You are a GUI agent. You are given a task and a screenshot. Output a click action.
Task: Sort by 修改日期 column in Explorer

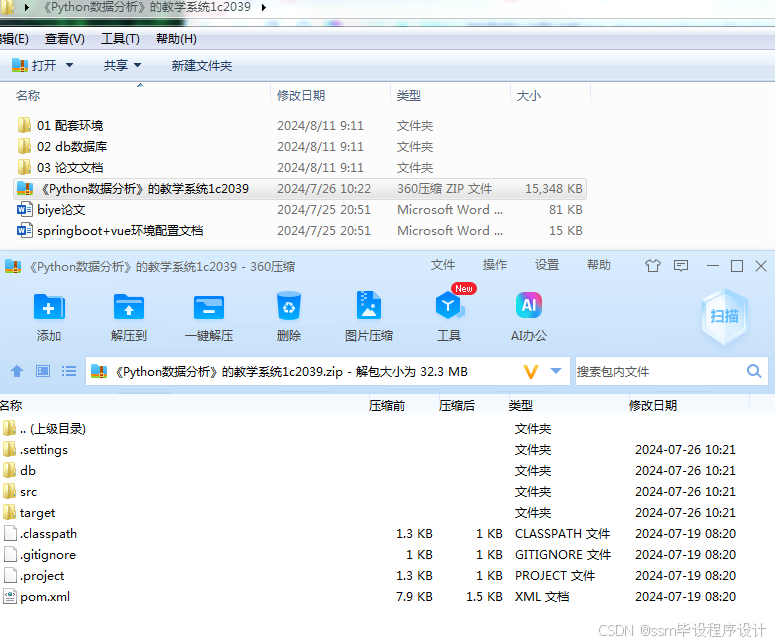tap(301, 95)
